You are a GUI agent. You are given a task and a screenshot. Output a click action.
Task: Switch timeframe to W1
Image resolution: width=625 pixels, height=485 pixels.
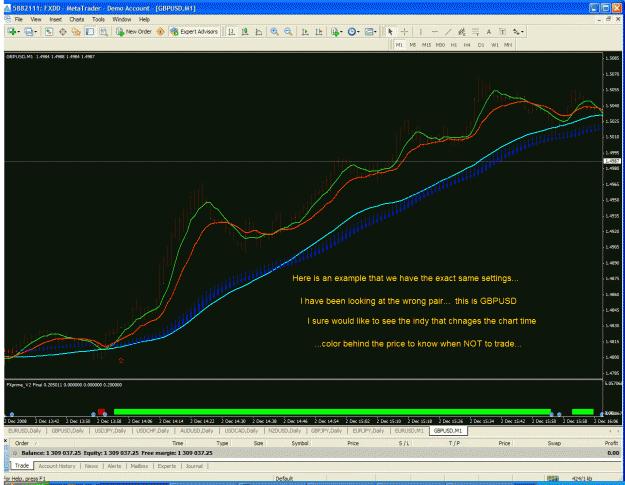tap(495, 45)
